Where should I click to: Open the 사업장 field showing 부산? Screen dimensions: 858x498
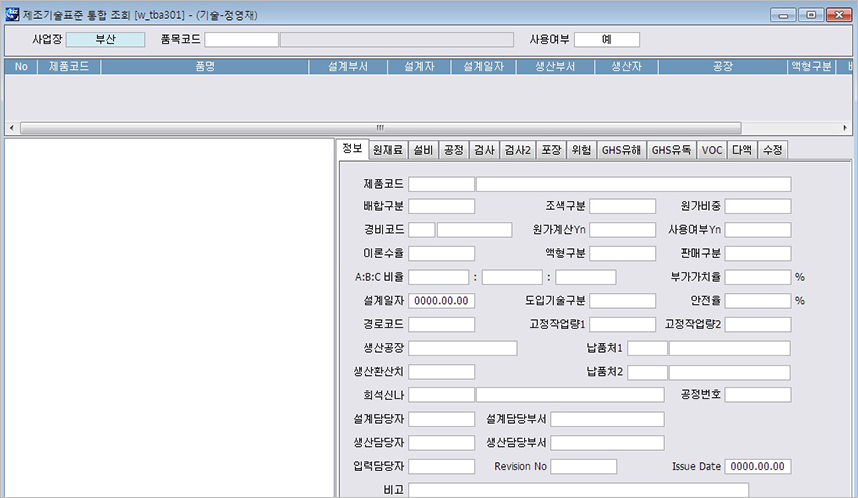coord(106,39)
